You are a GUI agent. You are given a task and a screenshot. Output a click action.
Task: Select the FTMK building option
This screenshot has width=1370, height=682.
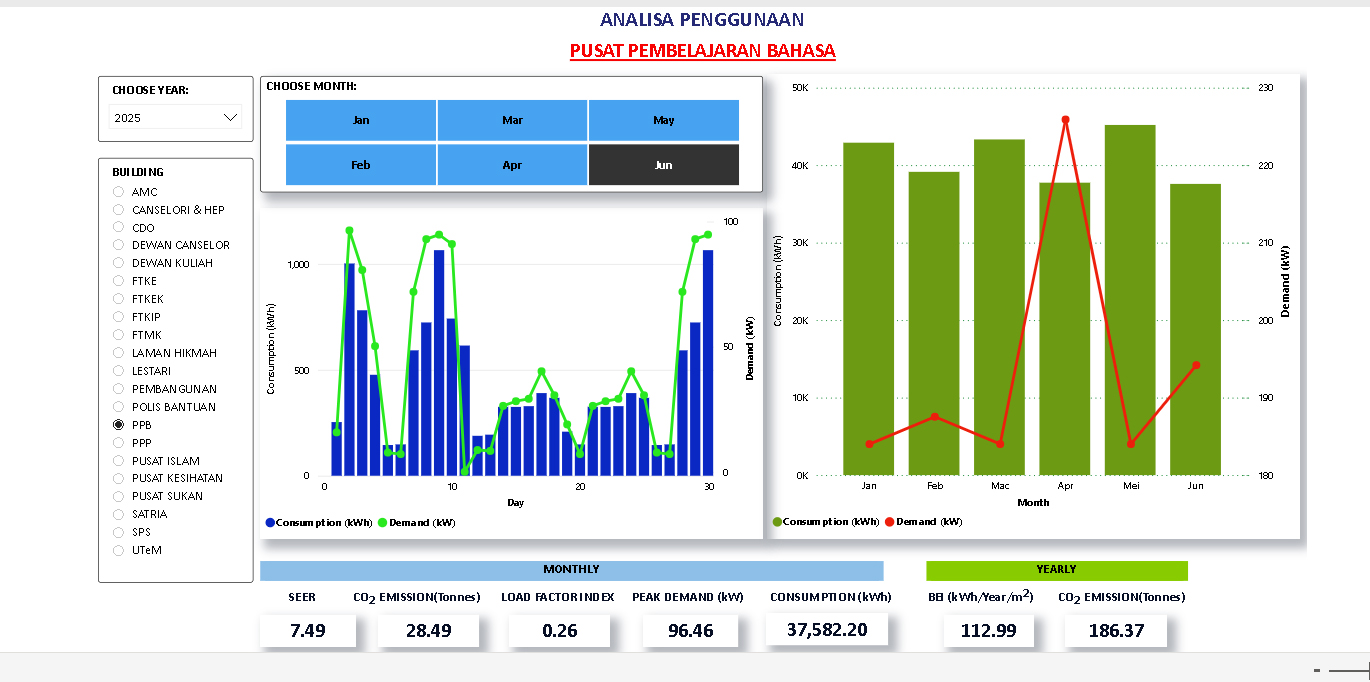(119, 335)
